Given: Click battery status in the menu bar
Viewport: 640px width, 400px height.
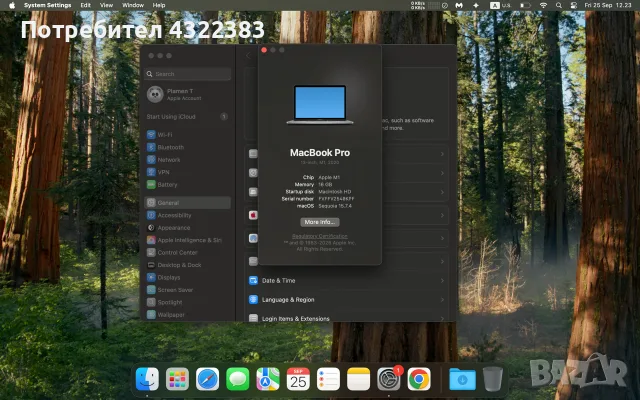Looking at the screenshot, I should [x=525, y=5].
